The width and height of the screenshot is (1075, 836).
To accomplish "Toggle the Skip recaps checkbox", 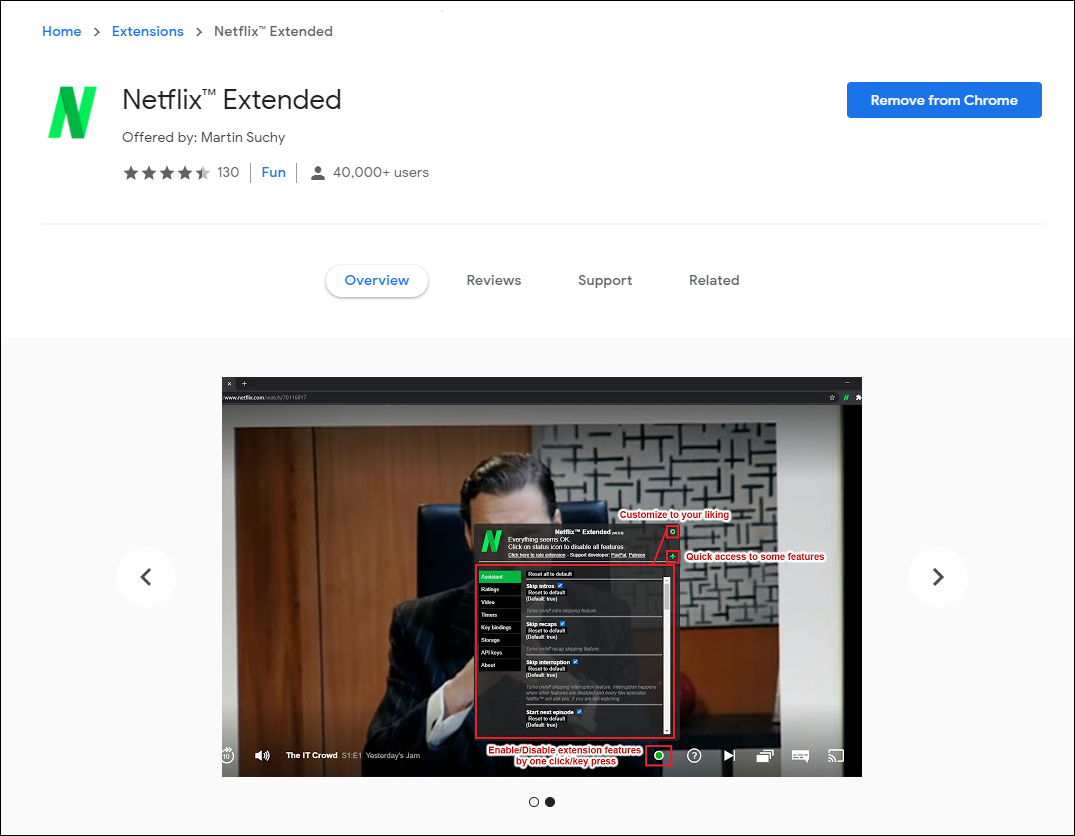I will 562,624.
